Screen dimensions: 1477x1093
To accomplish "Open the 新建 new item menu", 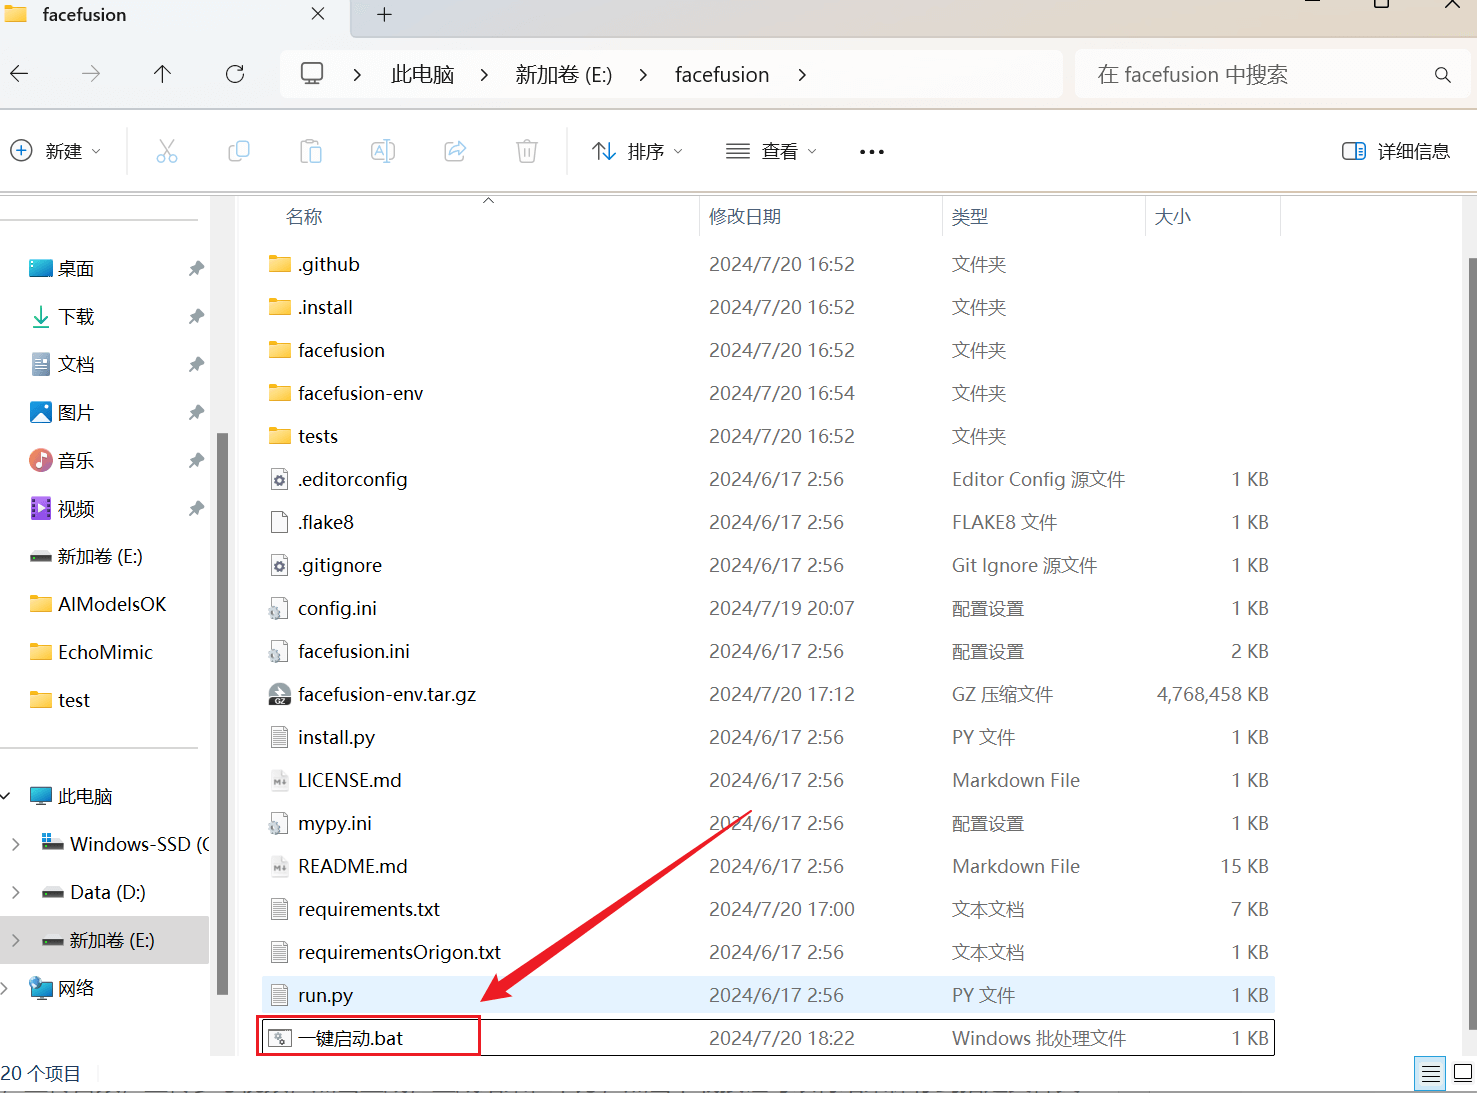I will (56, 151).
